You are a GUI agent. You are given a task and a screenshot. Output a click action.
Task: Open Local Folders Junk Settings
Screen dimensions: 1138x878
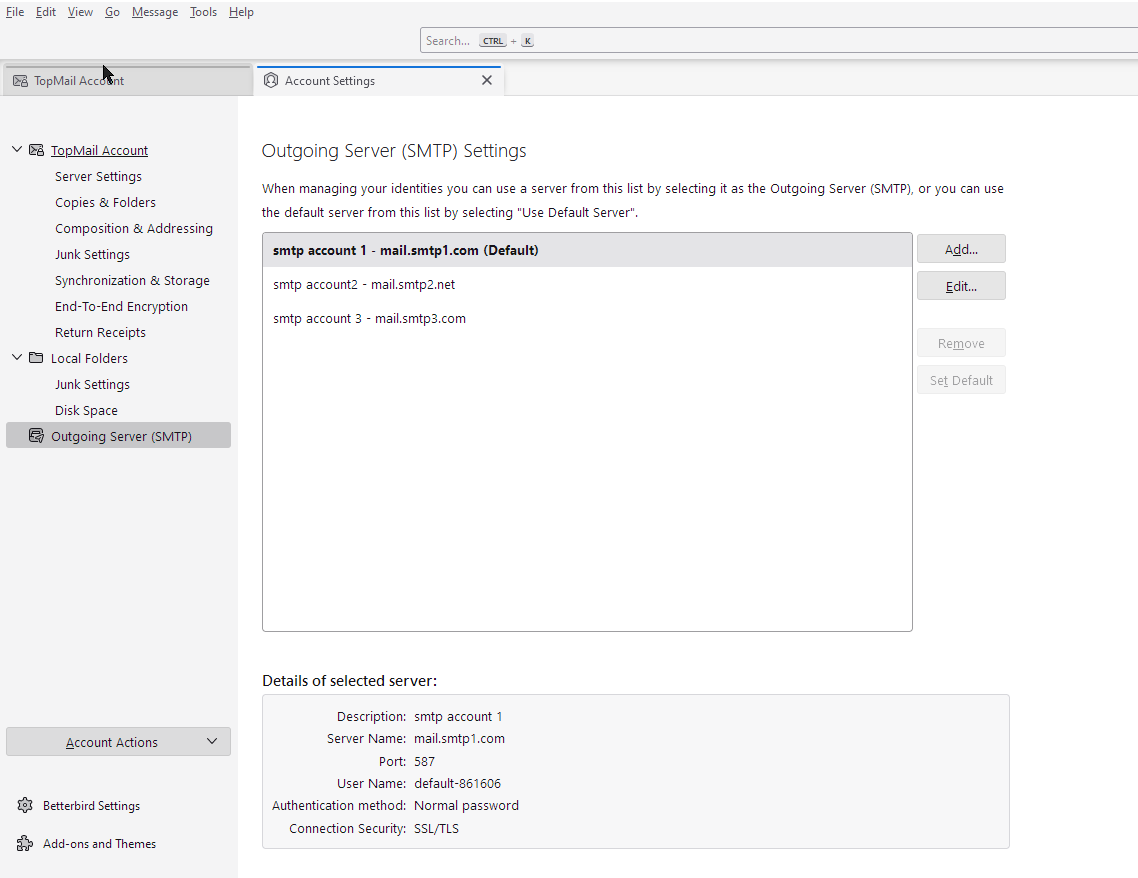[92, 385]
